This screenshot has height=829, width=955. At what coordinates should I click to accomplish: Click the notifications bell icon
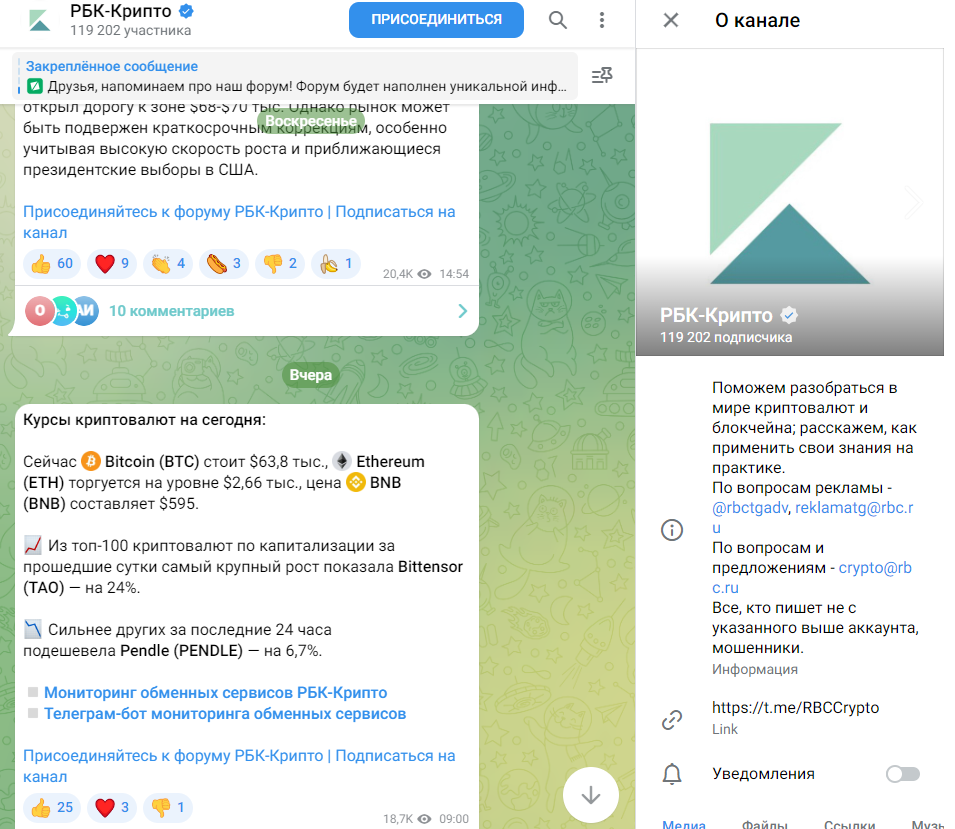click(x=672, y=774)
